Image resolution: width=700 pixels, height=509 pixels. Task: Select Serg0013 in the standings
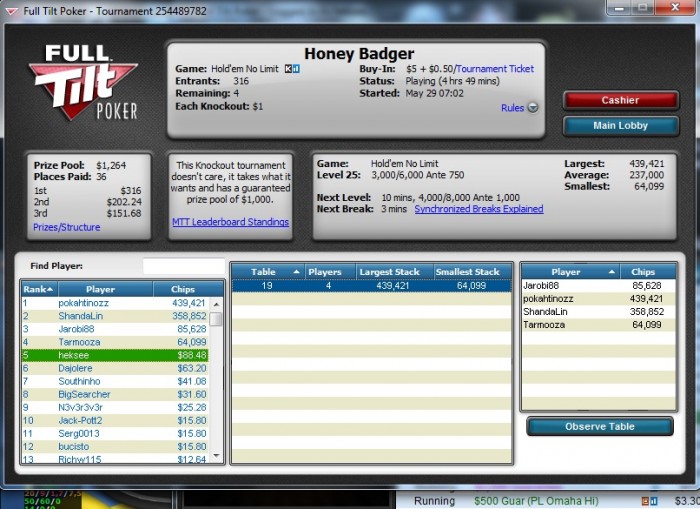tap(115, 434)
